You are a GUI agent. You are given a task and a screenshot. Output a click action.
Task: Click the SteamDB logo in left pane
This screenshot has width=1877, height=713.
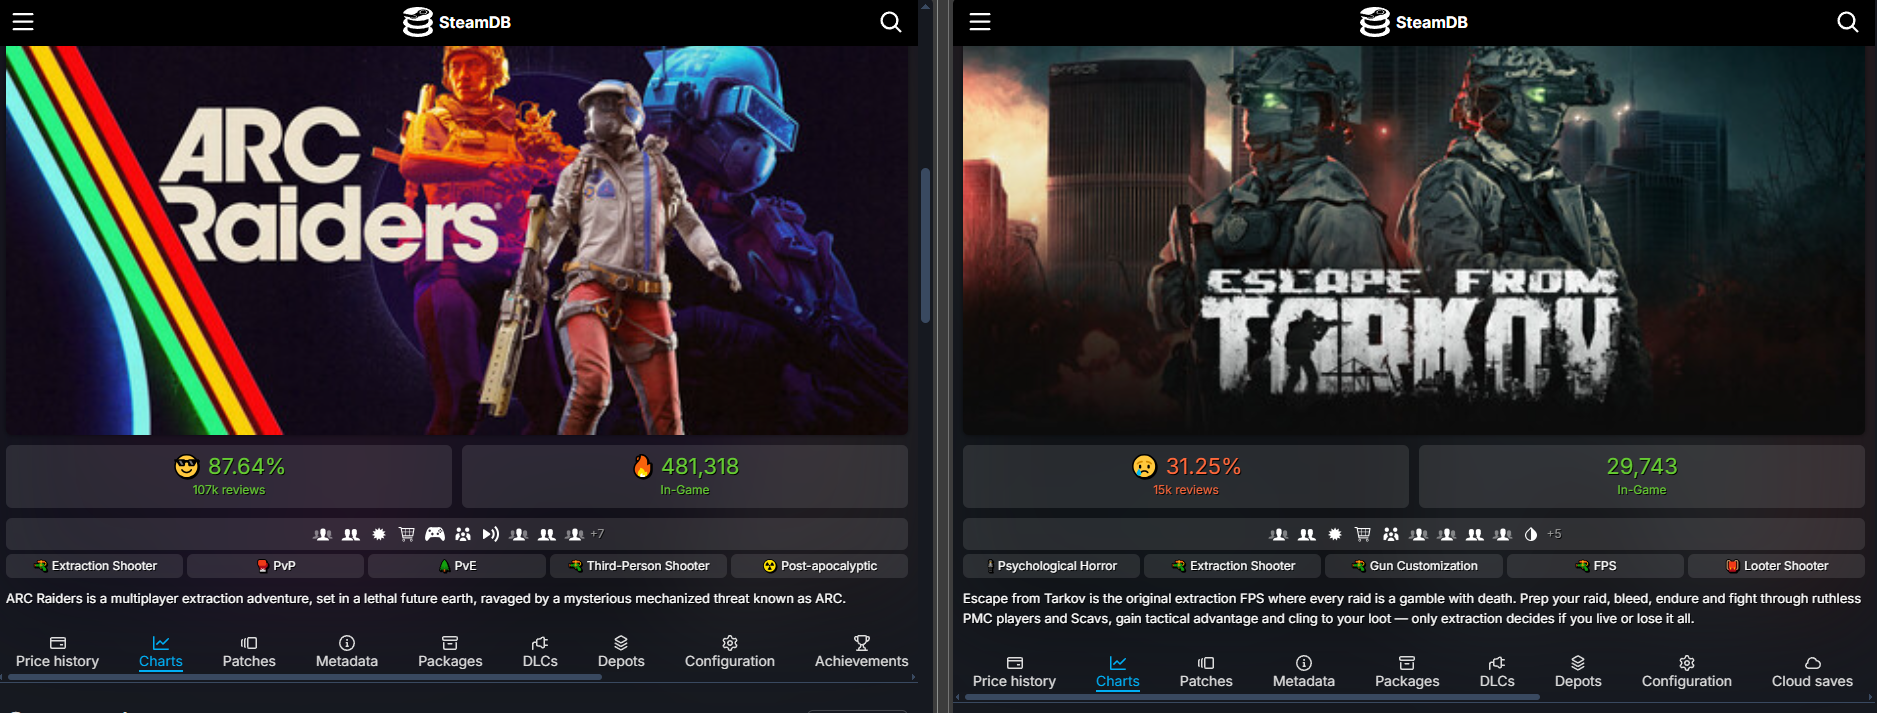457,22
